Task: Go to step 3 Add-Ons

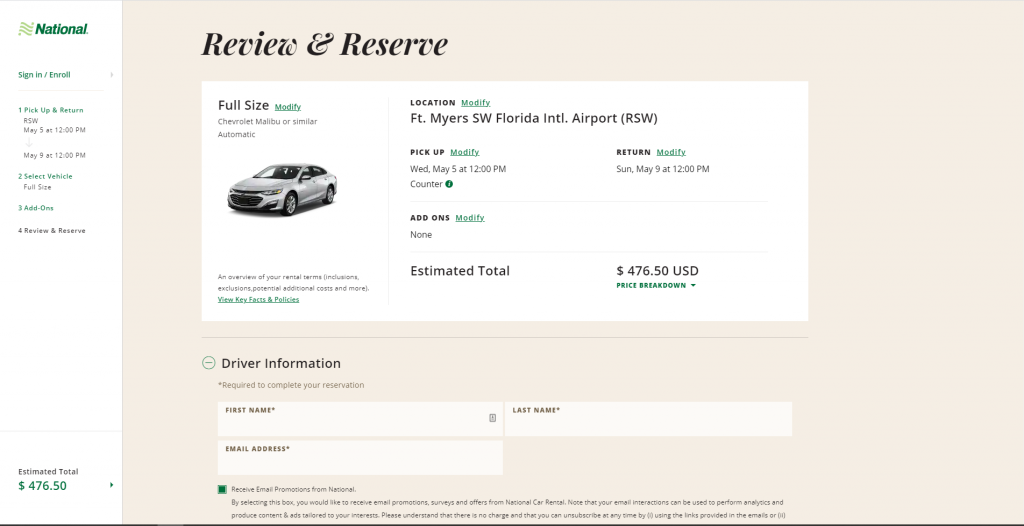Action: [36, 208]
